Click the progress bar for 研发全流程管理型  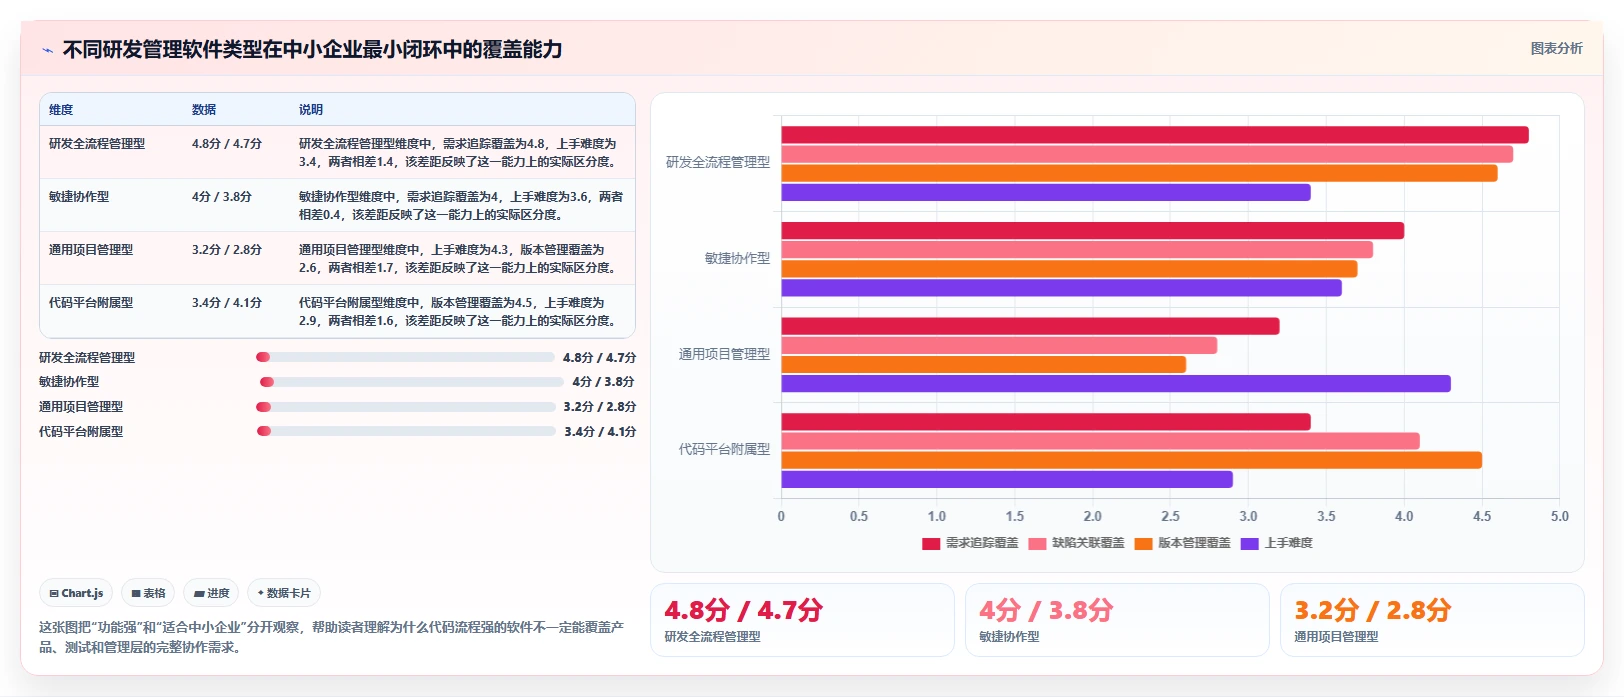coord(405,357)
